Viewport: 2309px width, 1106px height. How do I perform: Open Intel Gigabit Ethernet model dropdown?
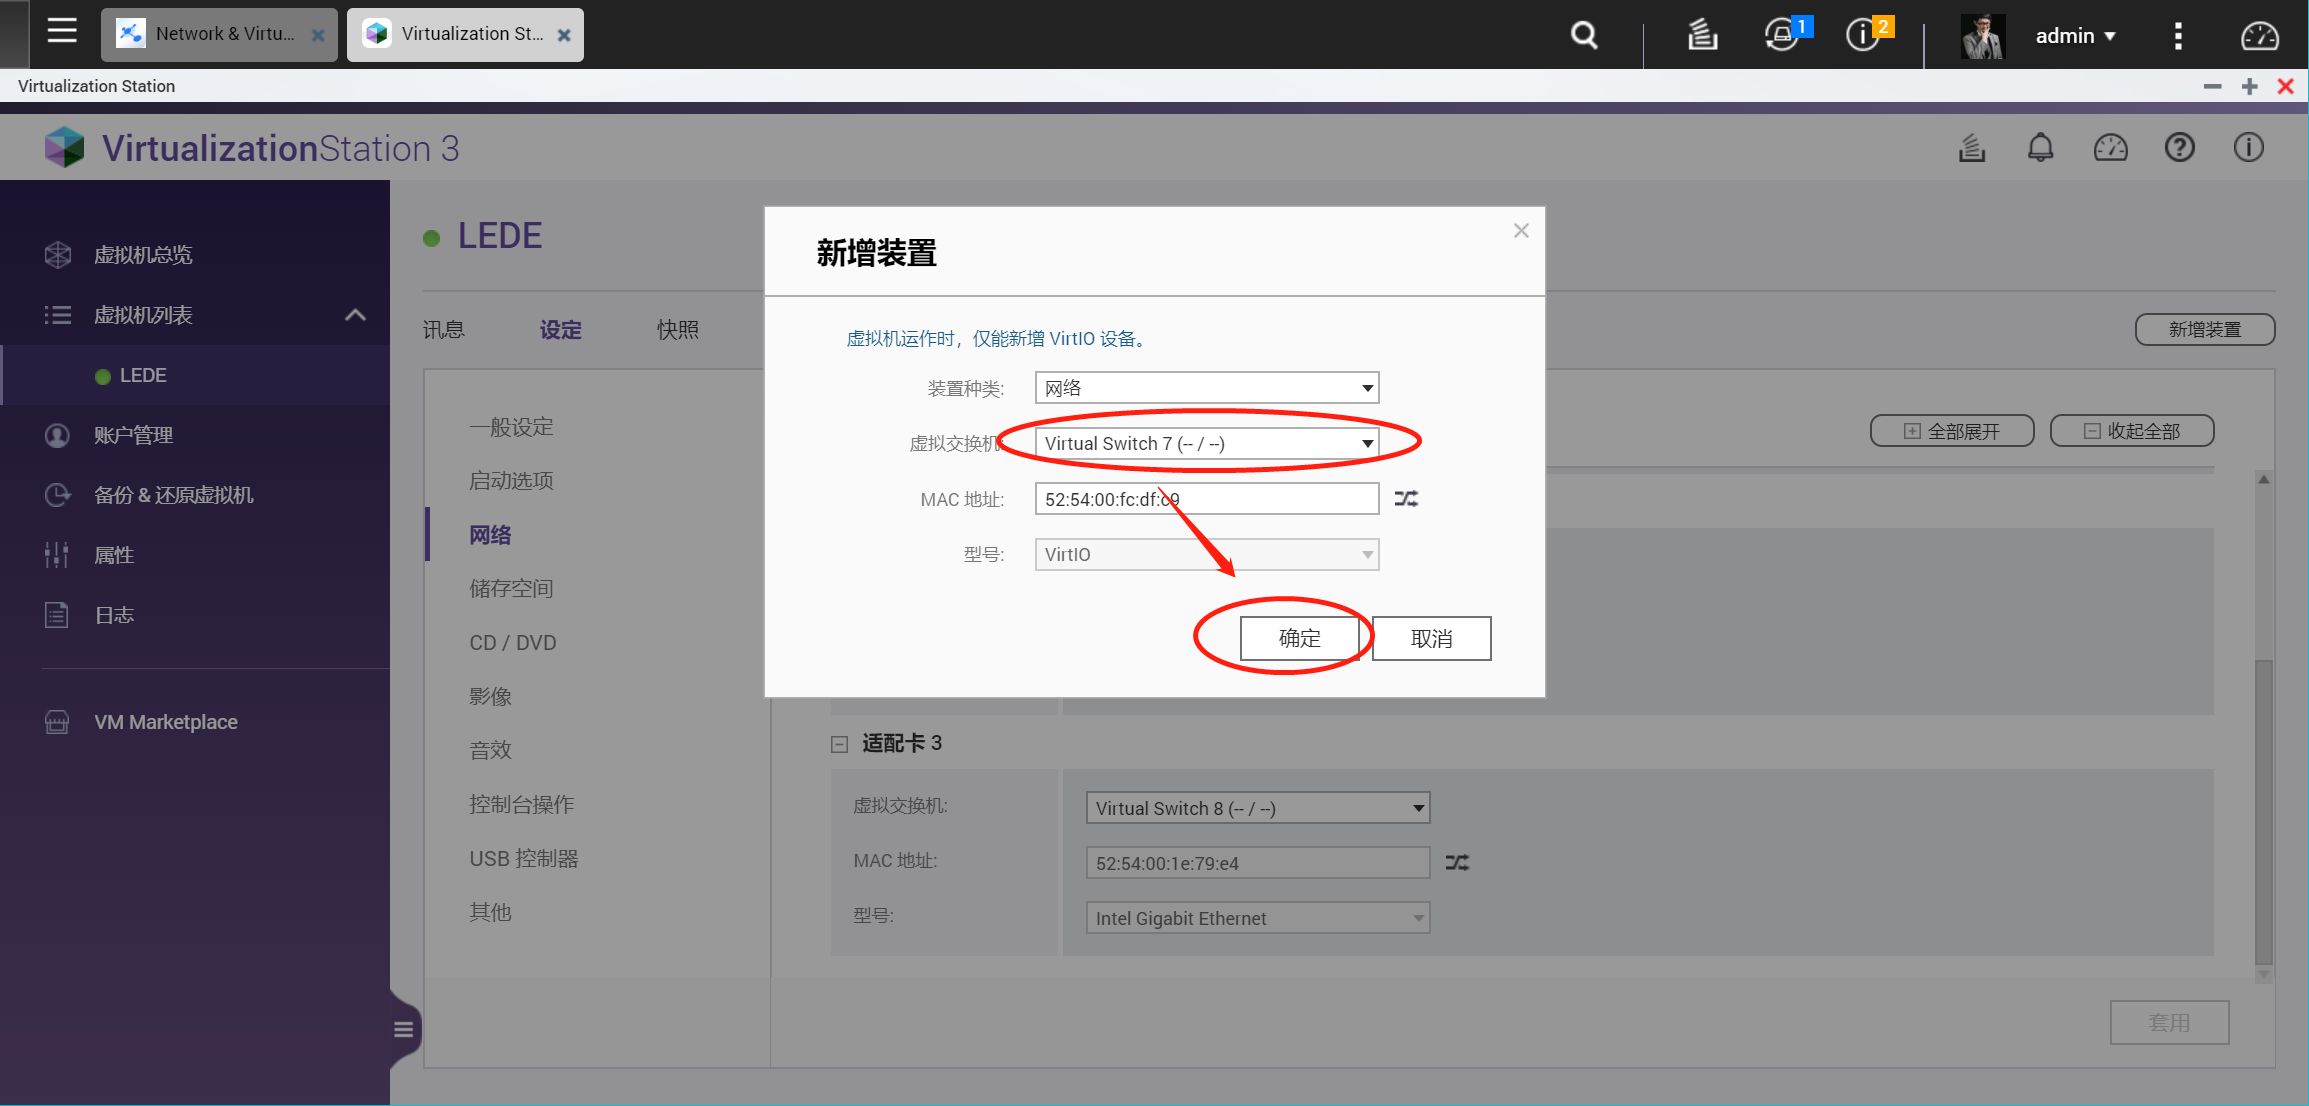pos(1258,918)
